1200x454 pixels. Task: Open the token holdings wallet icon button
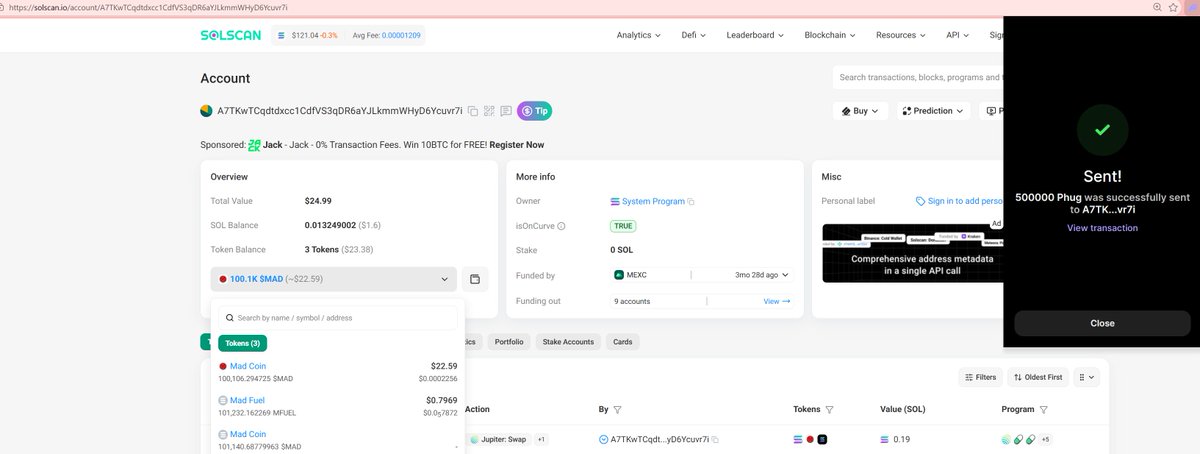click(475, 279)
